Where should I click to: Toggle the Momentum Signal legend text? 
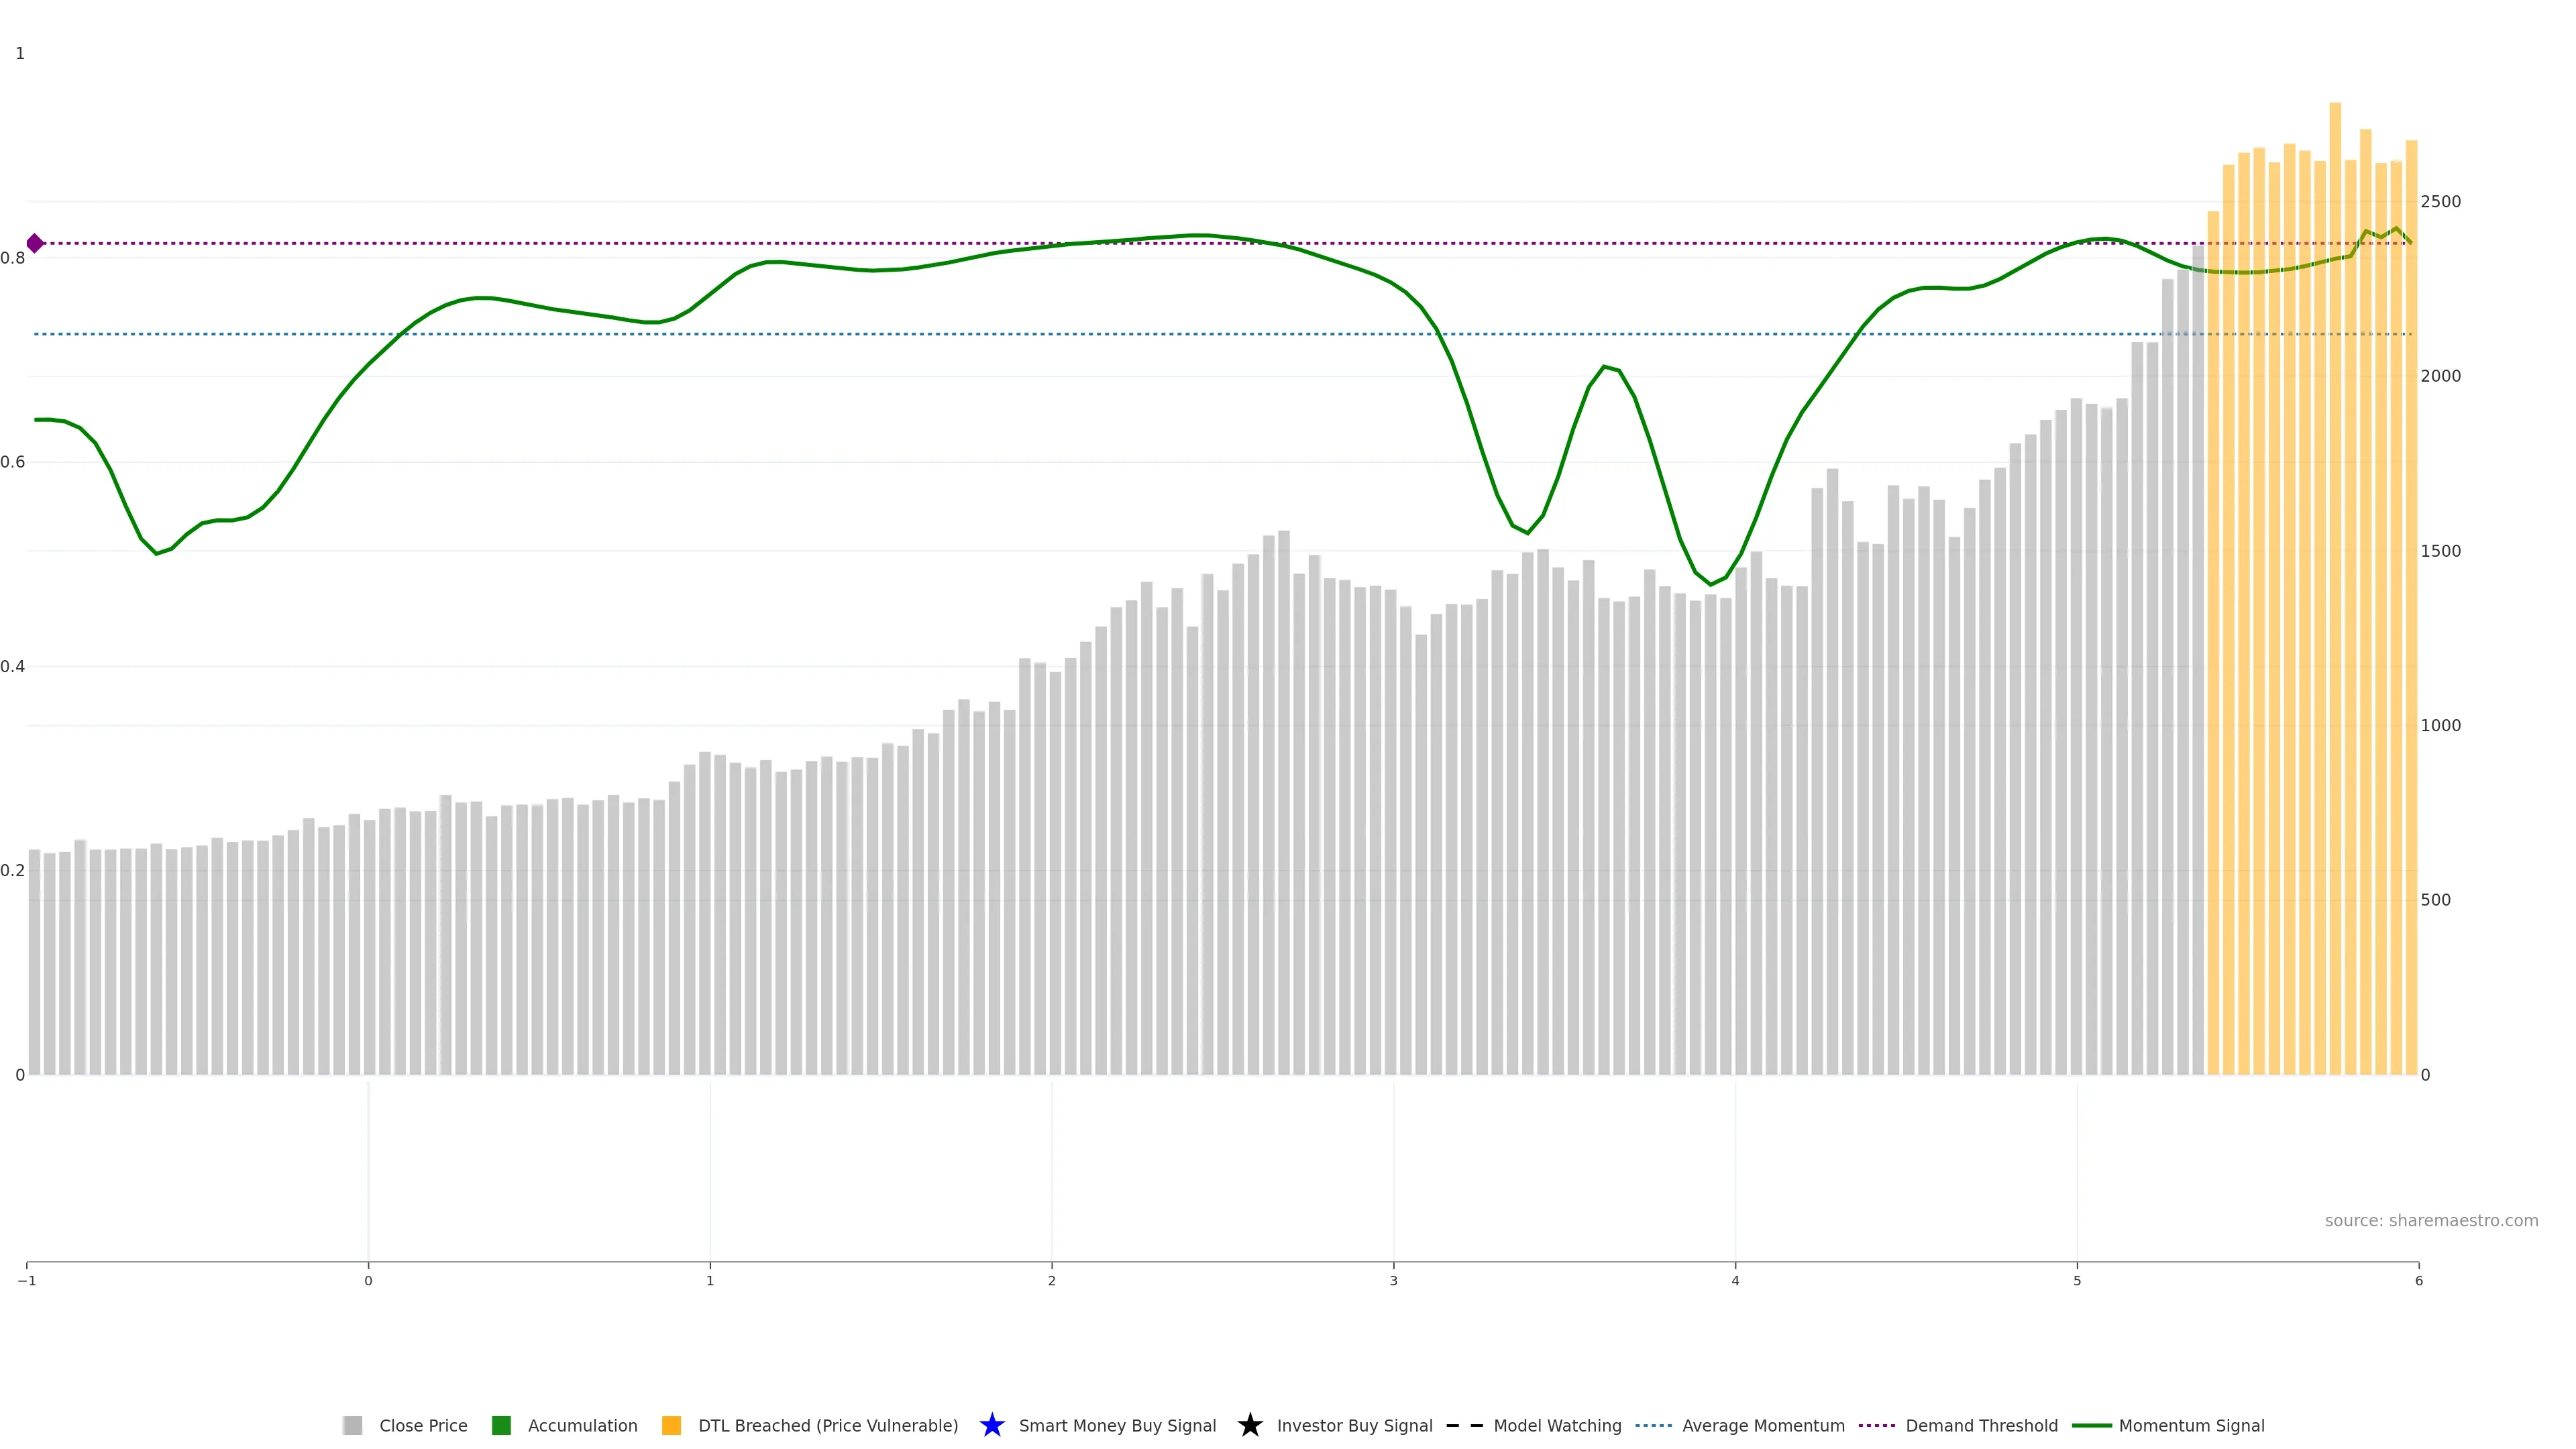pos(2191,1425)
